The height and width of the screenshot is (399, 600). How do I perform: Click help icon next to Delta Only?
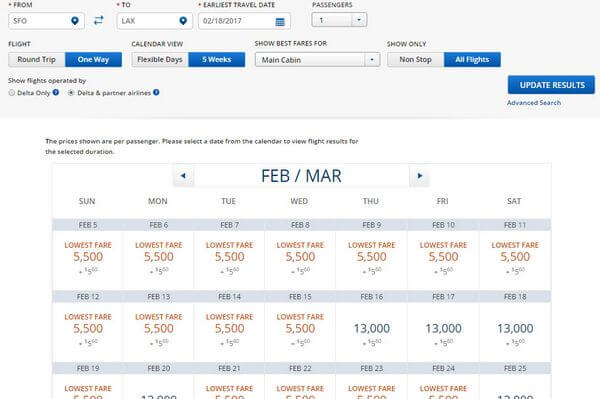56,92
